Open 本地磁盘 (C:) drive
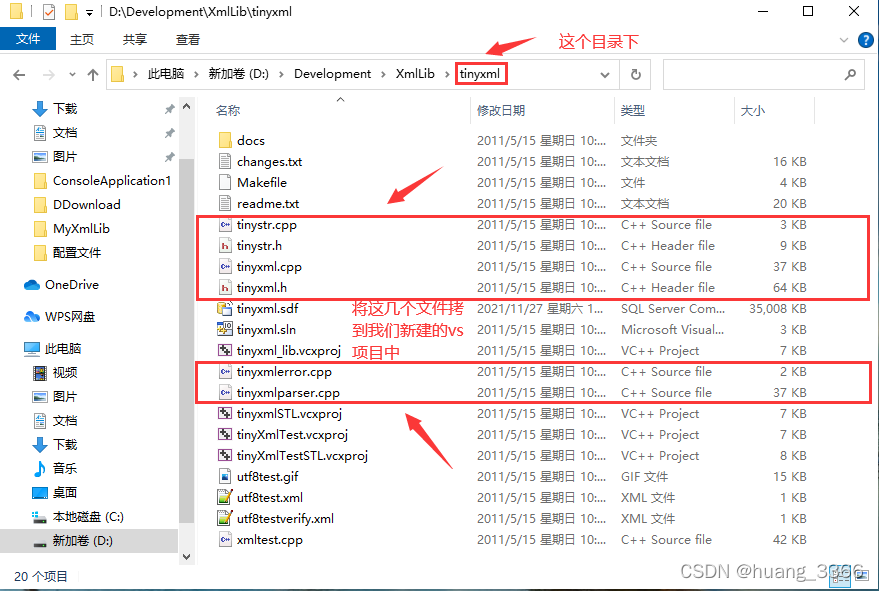879x591 pixels. click(x=78, y=517)
